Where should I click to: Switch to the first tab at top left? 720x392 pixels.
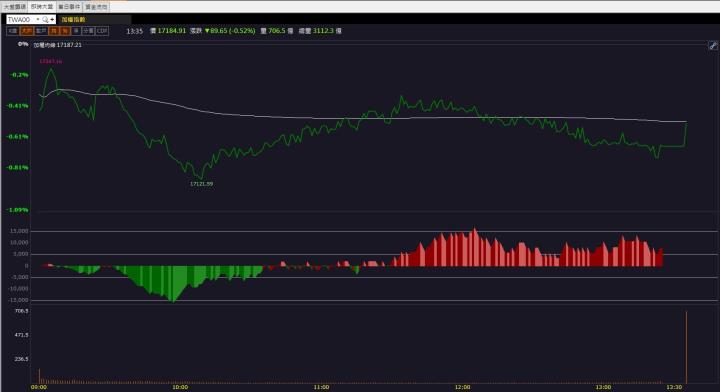click(15, 7)
